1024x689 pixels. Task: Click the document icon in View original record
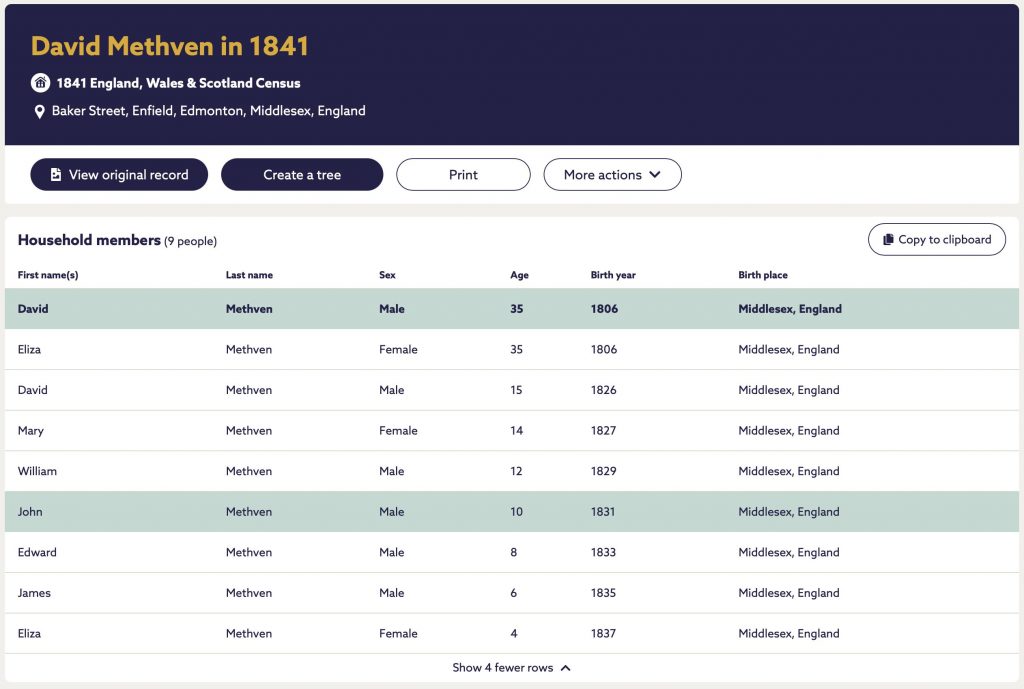(56, 174)
